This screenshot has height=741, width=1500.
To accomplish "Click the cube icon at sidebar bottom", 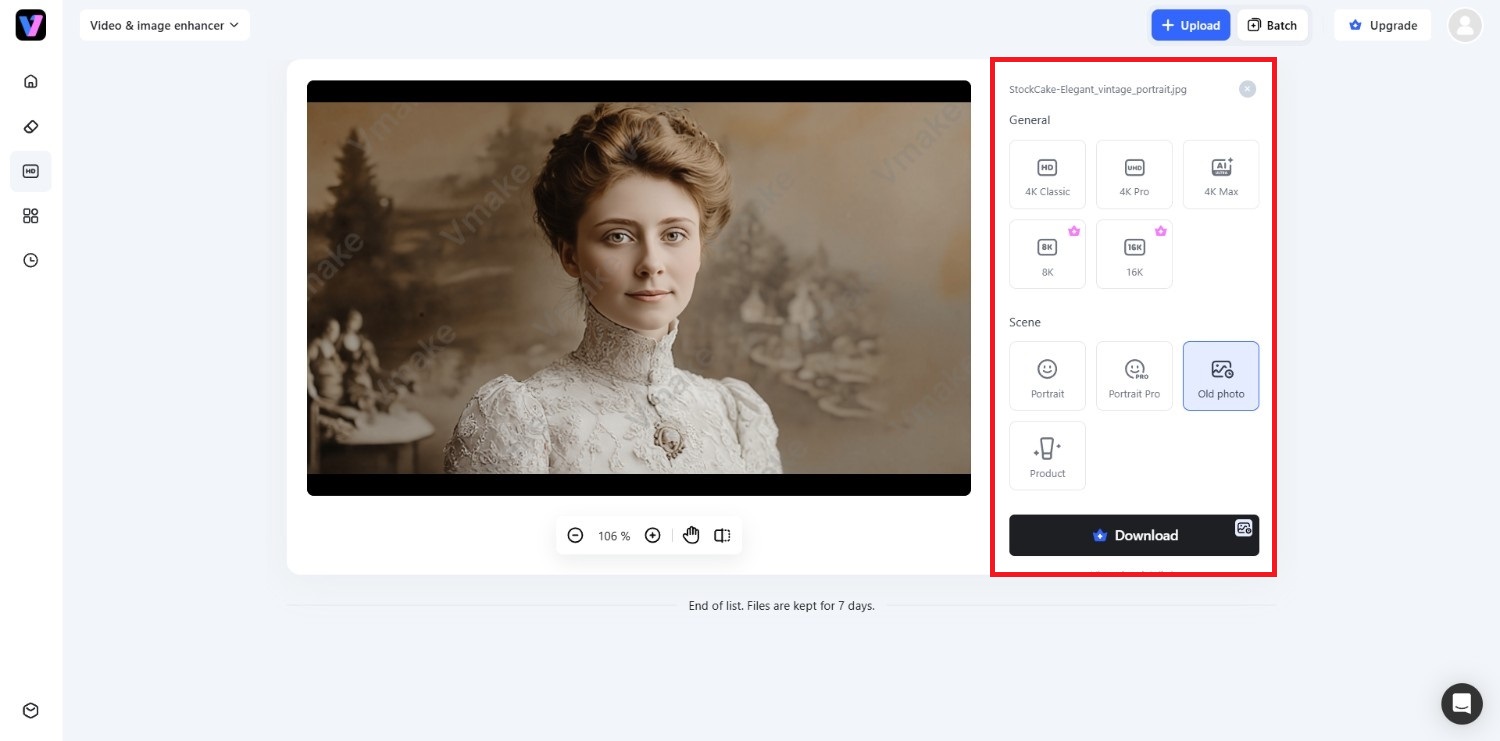I will pos(31,710).
